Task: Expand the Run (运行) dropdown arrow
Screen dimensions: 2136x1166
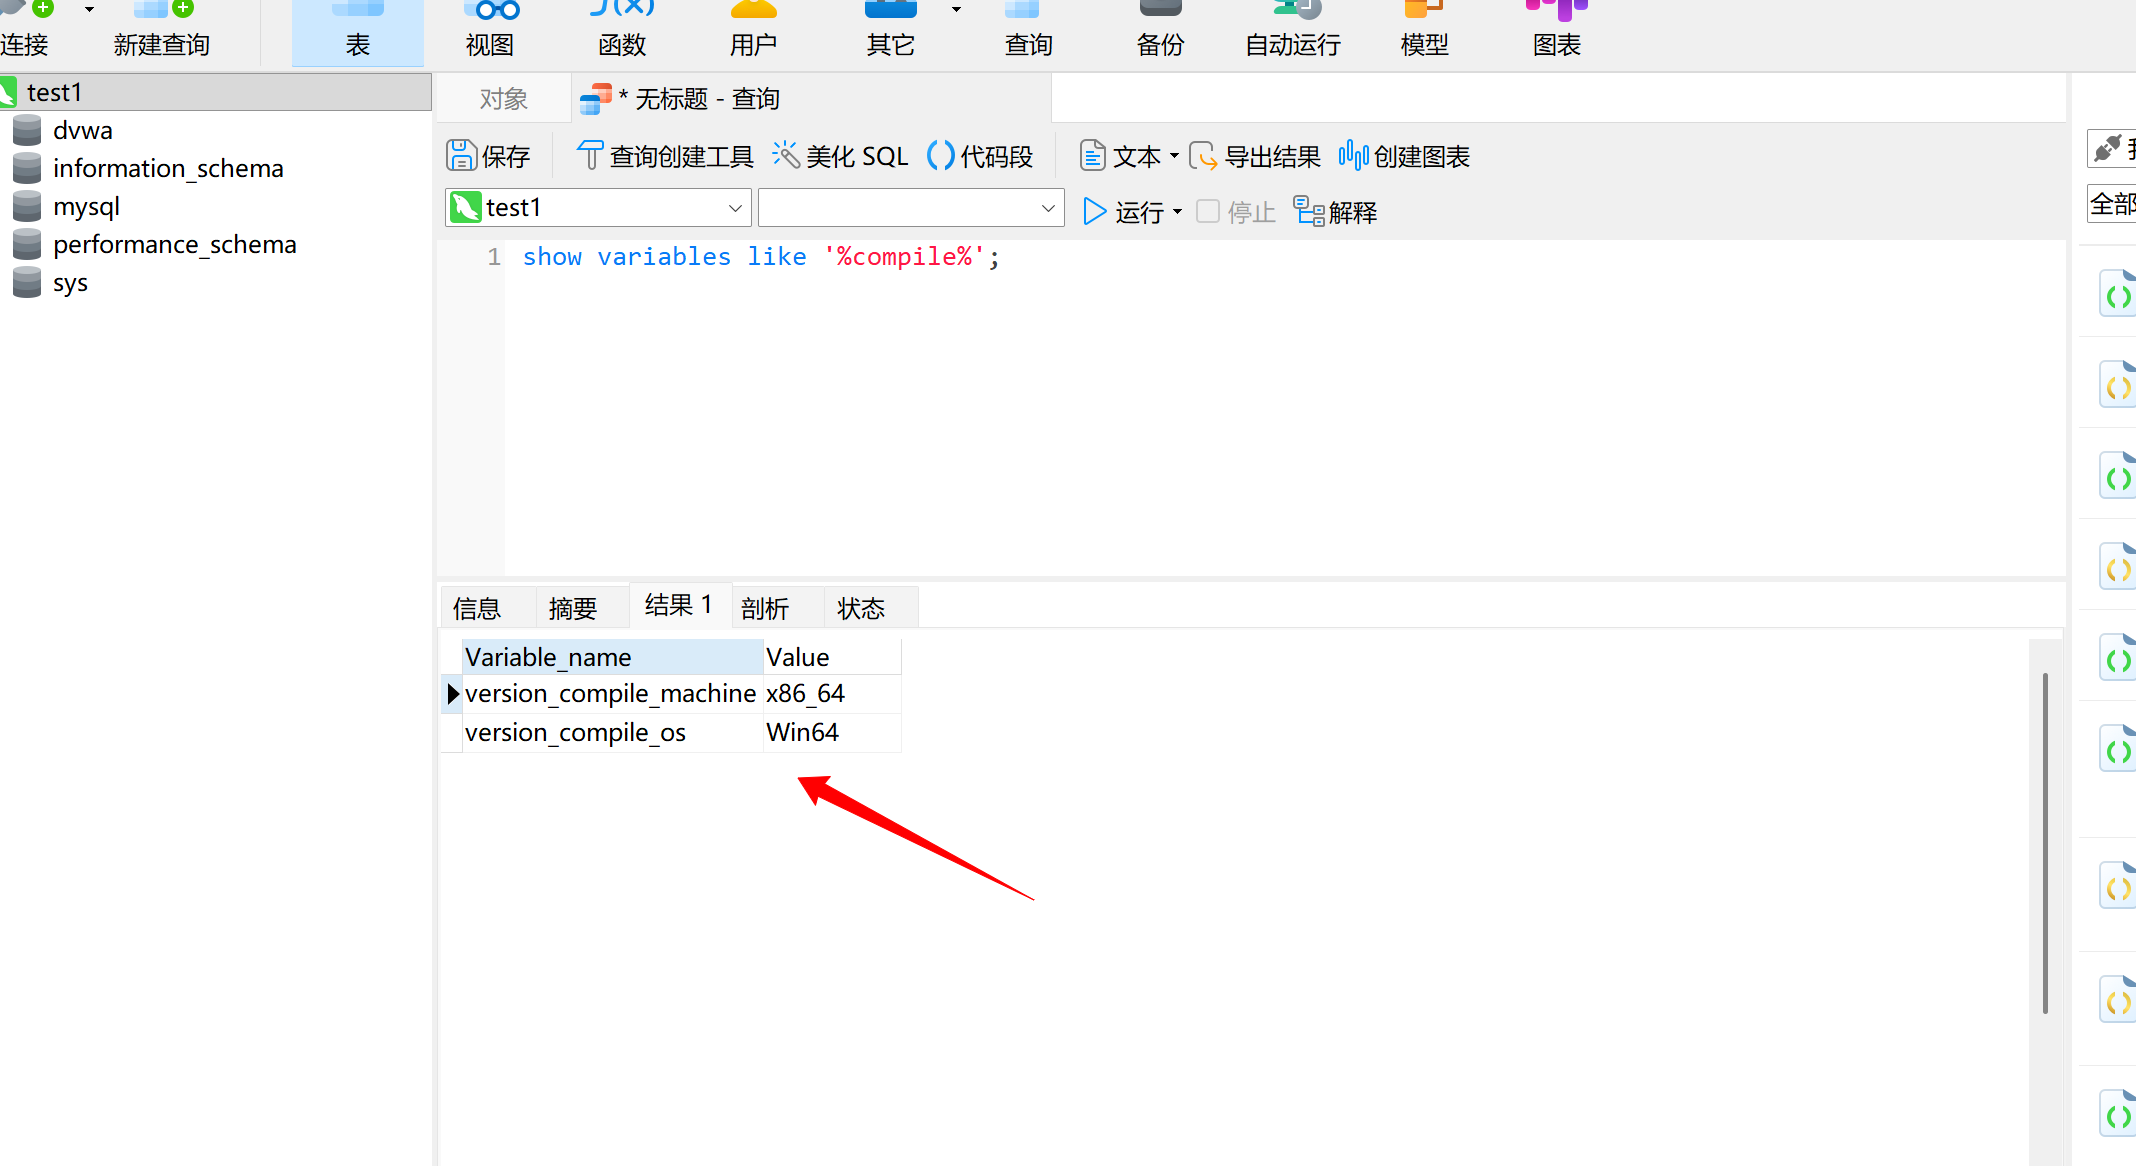Action: [1177, 212]
